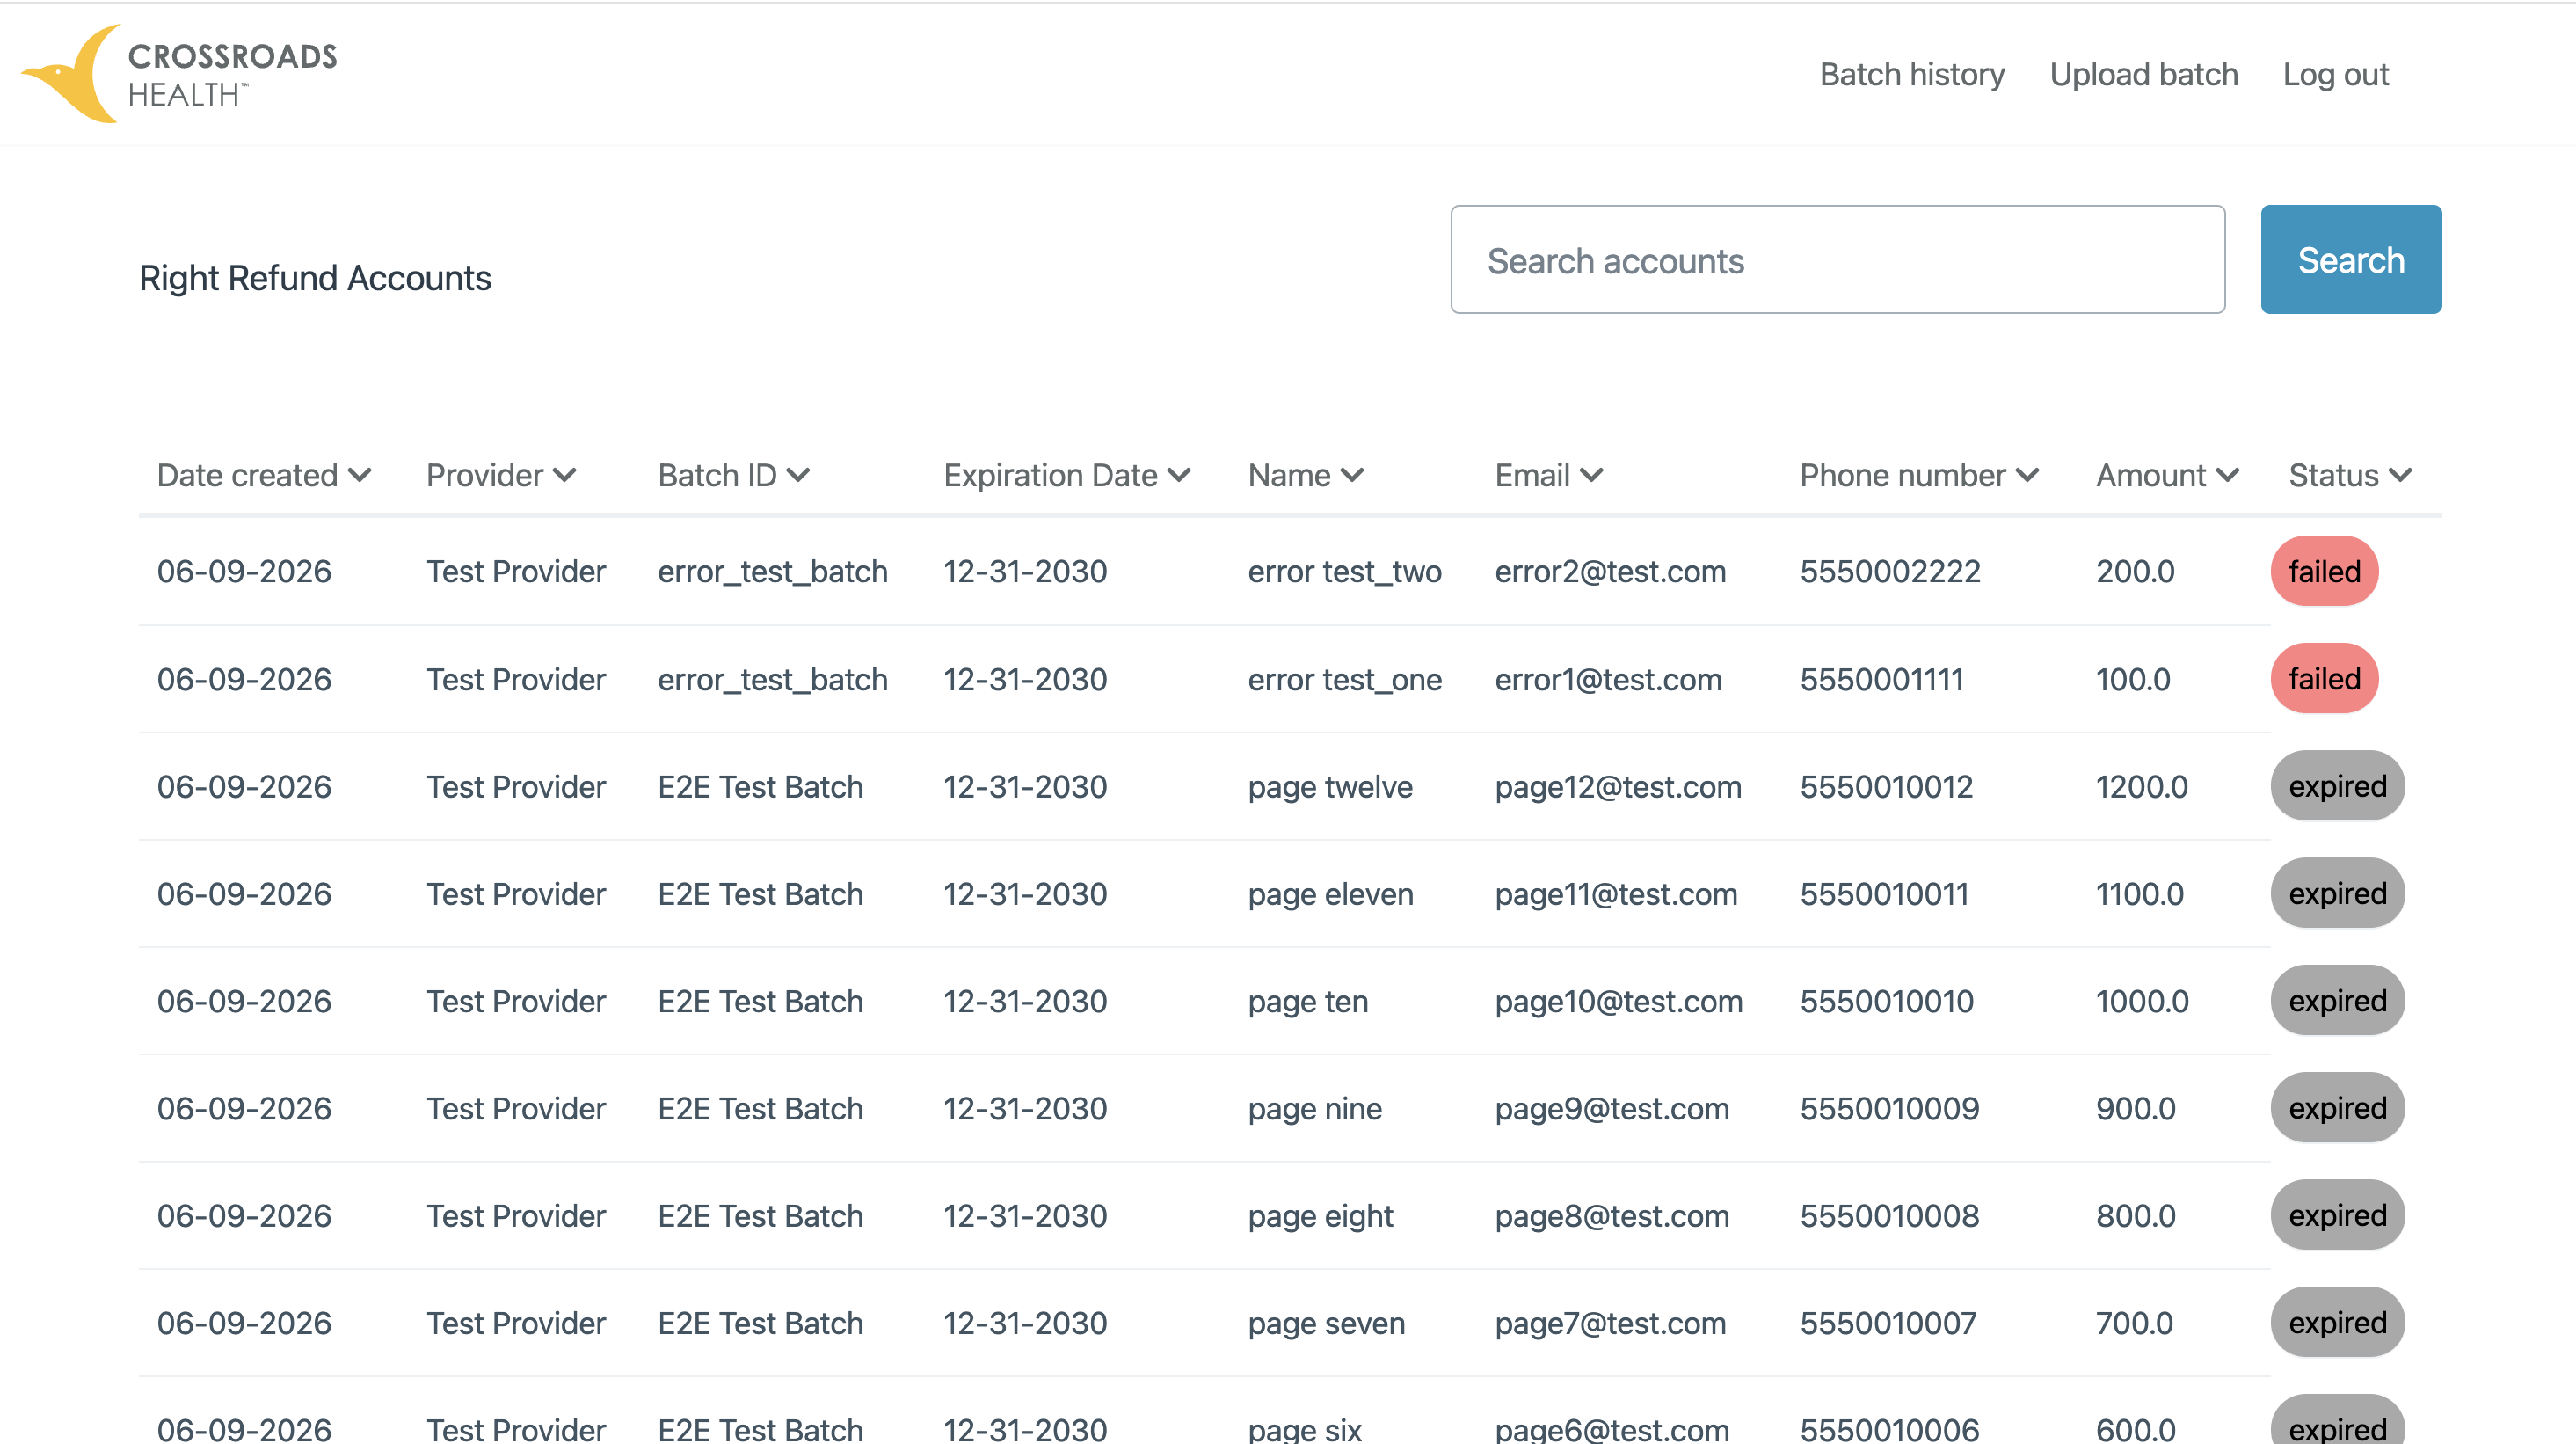Click name cell page twelve

pyautogui.click(x=1330, y=787)
